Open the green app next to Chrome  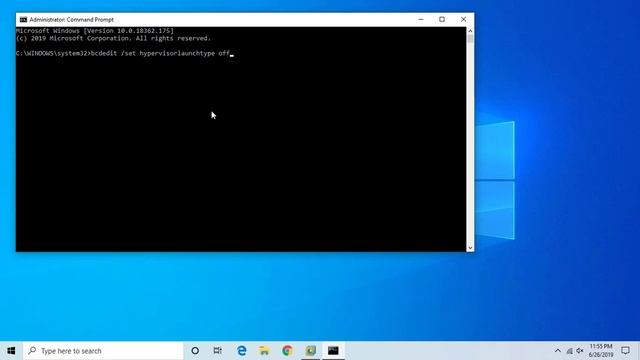pos(311,351)
